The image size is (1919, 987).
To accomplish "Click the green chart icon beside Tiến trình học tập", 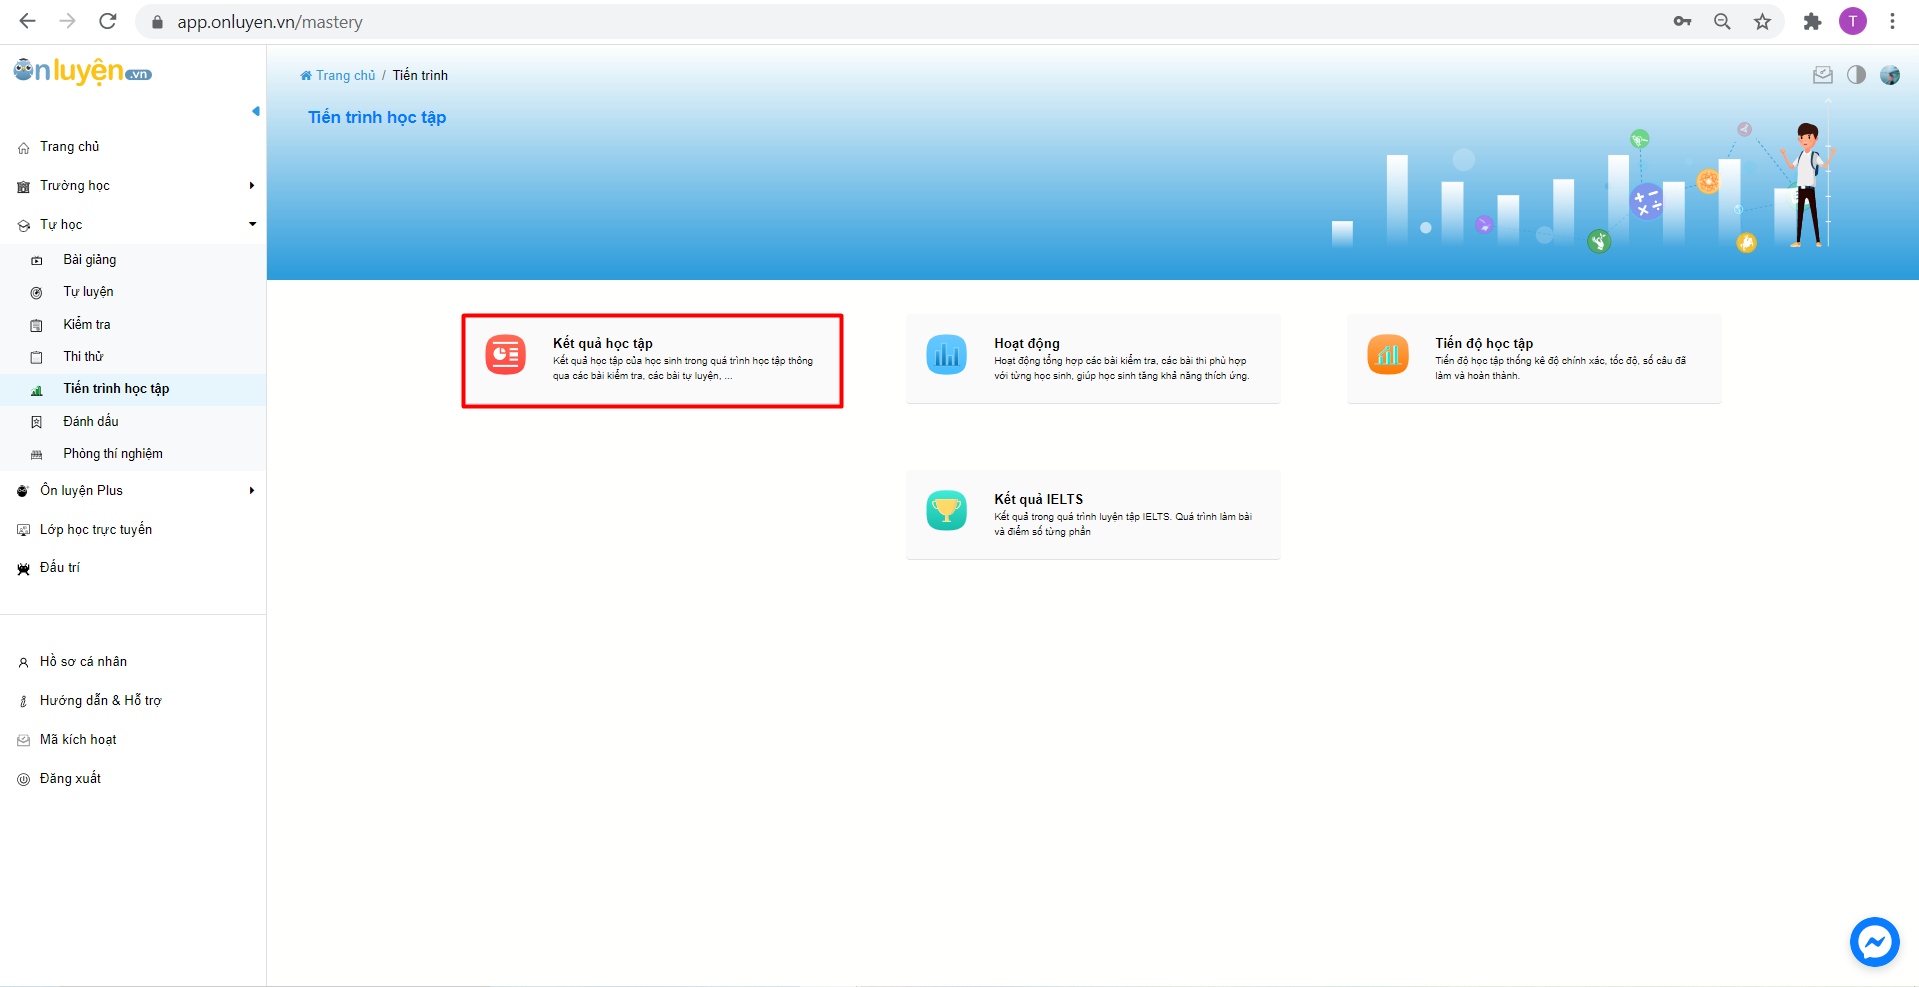I will 37,391.
